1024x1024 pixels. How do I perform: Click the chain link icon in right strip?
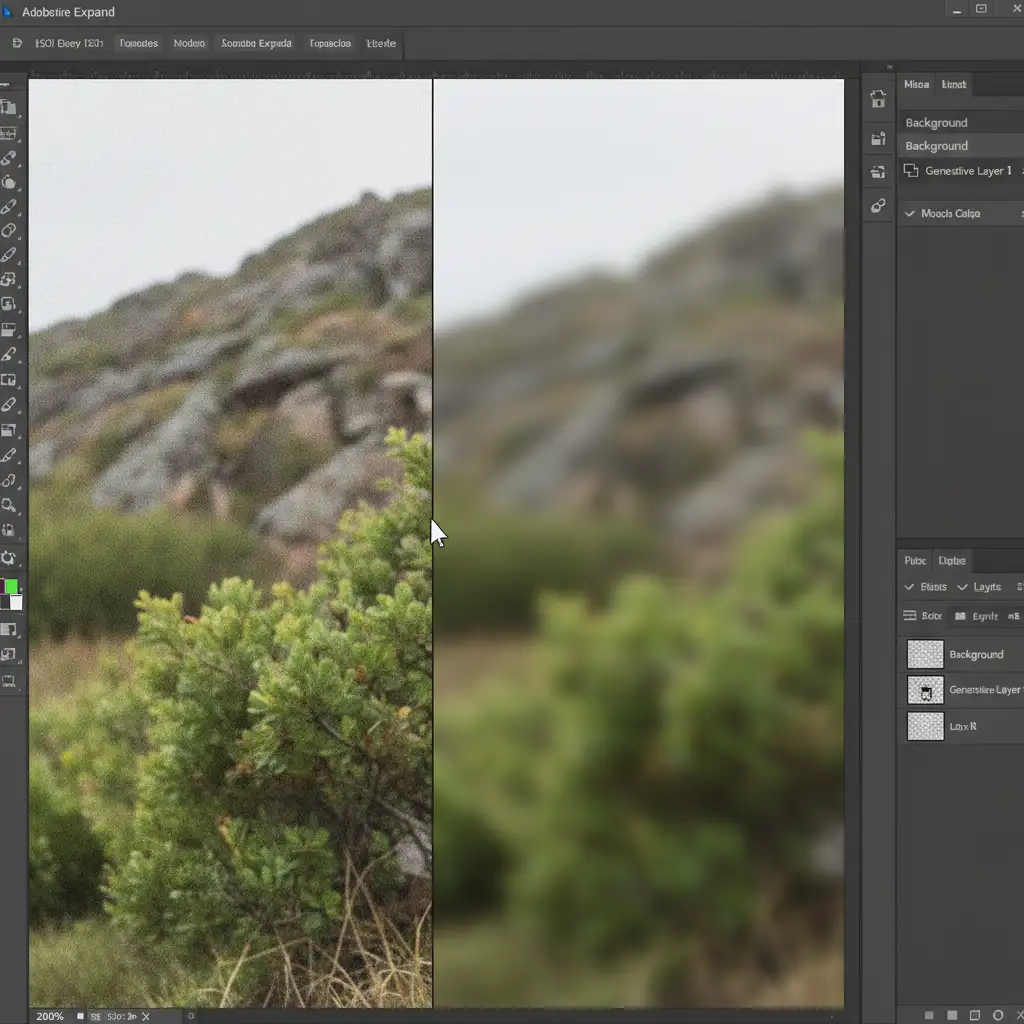point(878,206)
